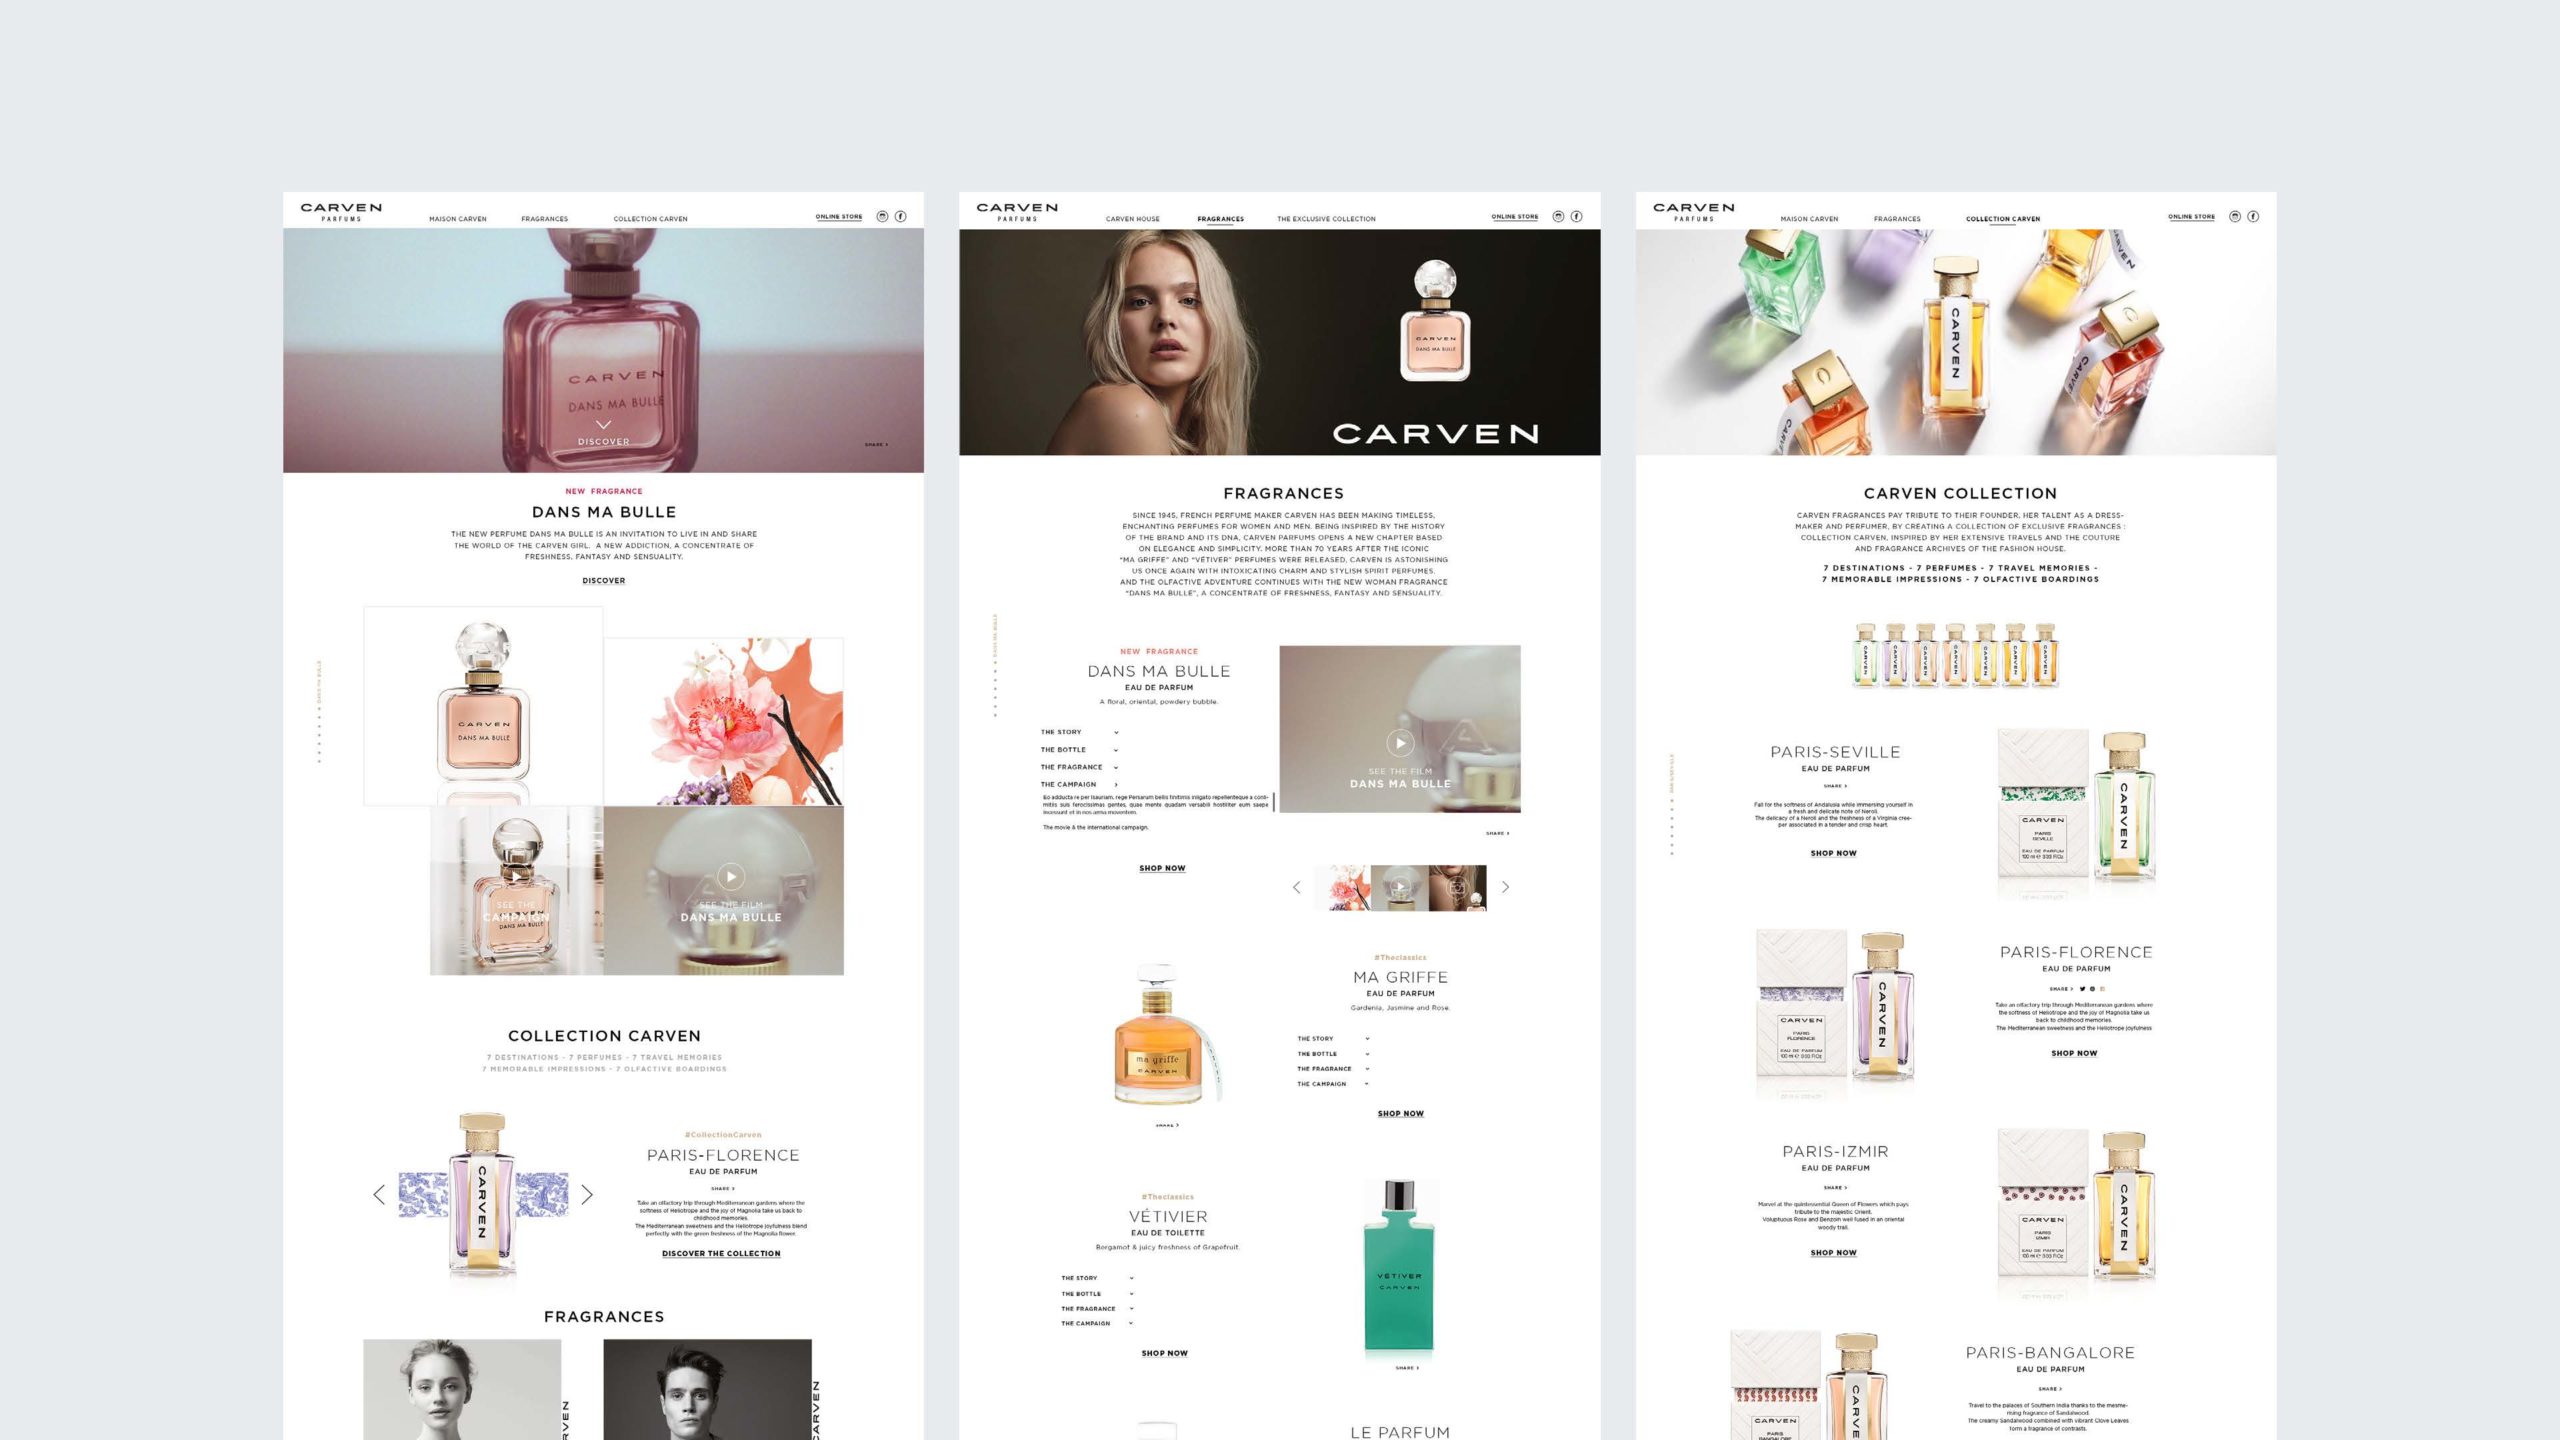
Task: Play the Dans Ma Bulle film on Fragrances page
Action: 1400,743
